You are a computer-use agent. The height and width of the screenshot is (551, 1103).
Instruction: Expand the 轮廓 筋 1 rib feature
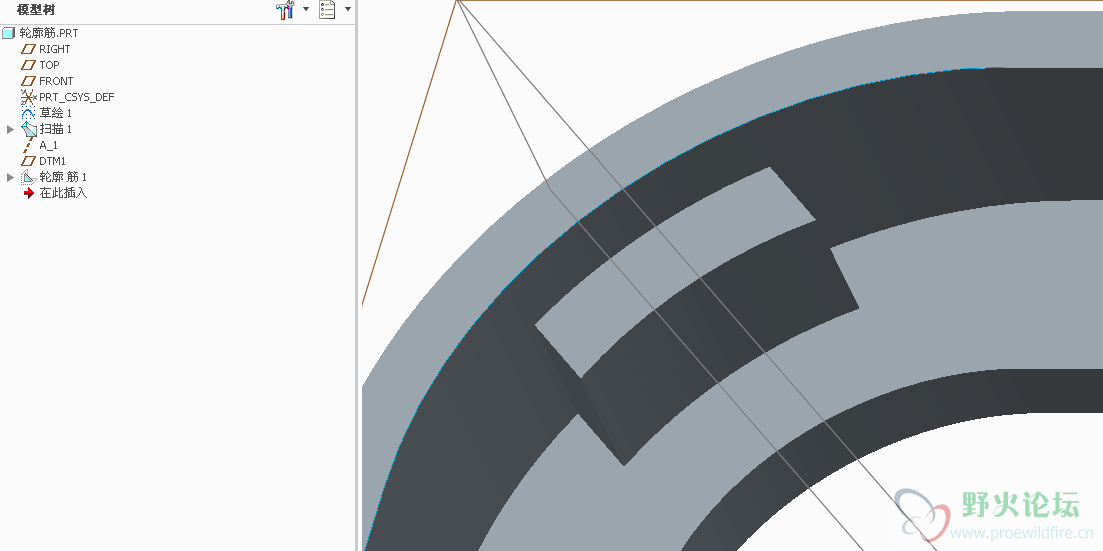(x=10, y=177)
